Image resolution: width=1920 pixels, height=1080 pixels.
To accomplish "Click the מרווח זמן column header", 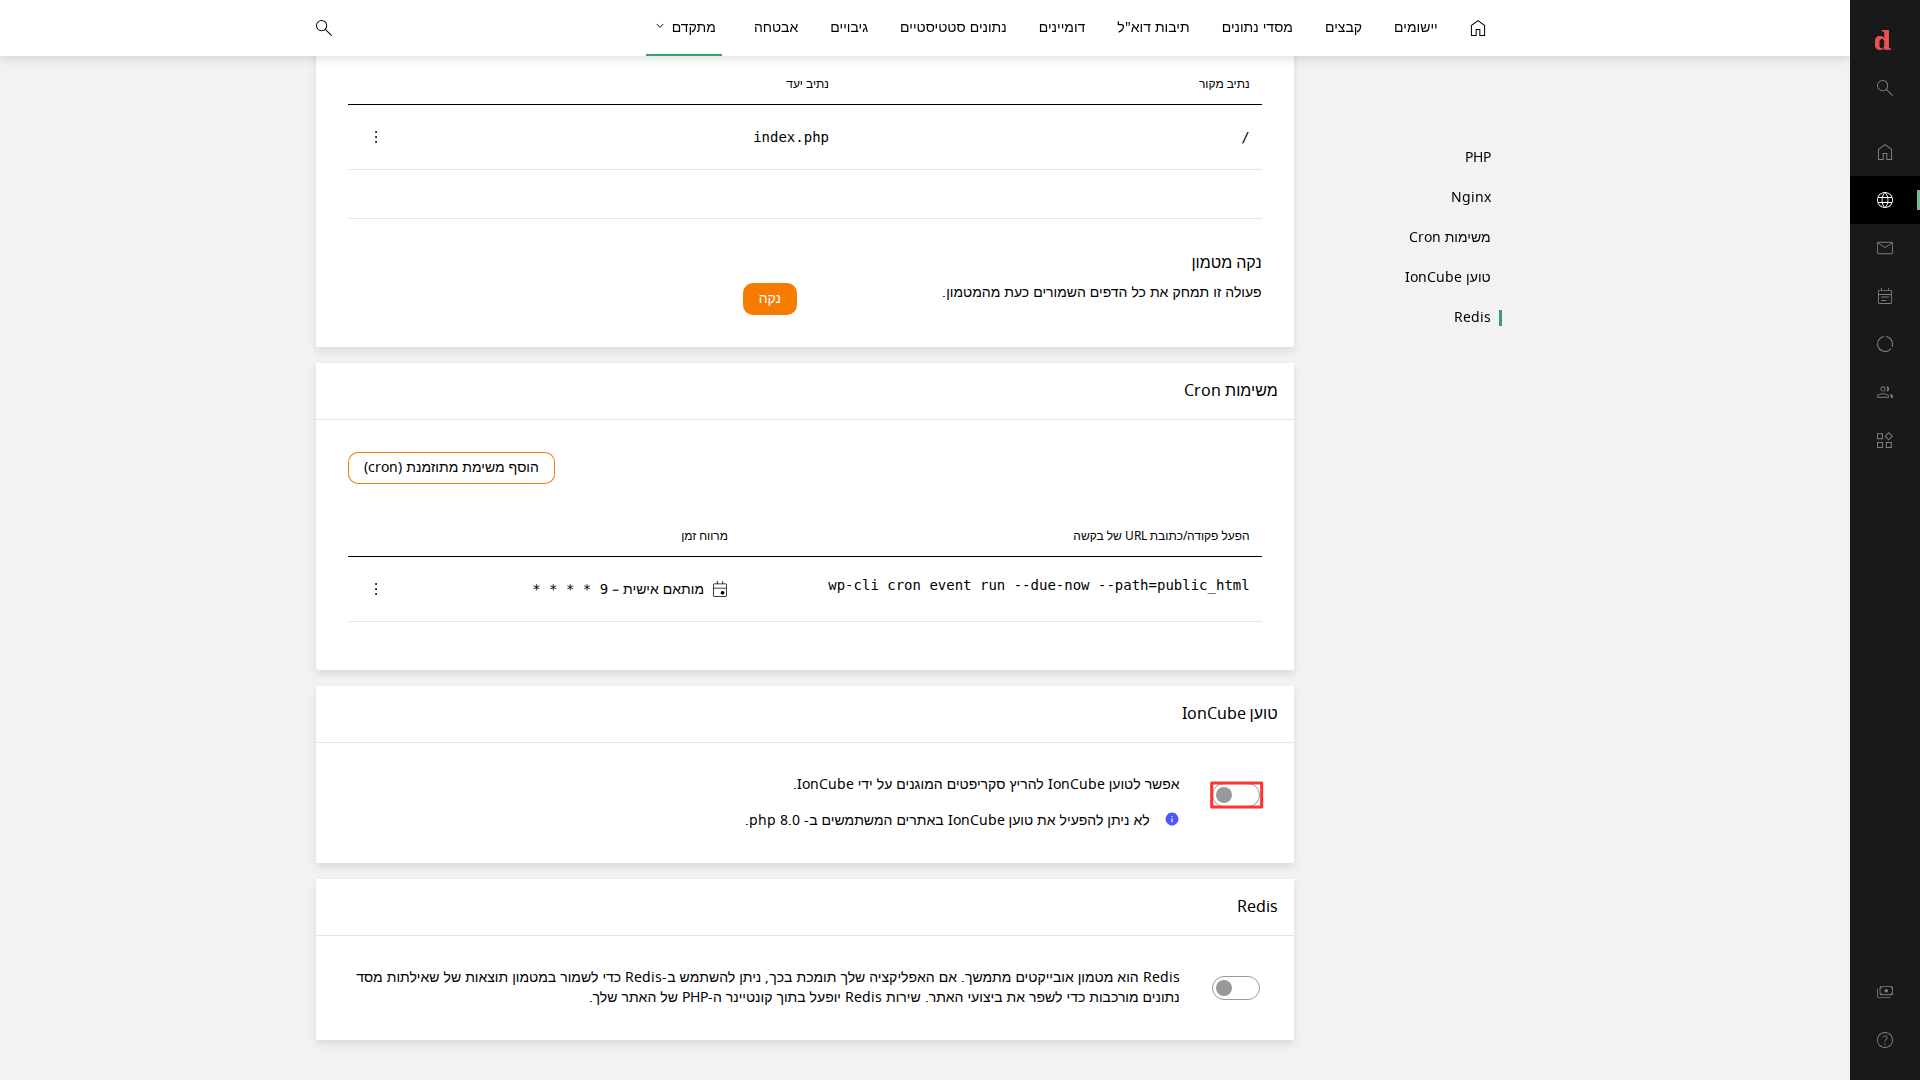I will tap(704, 536).
